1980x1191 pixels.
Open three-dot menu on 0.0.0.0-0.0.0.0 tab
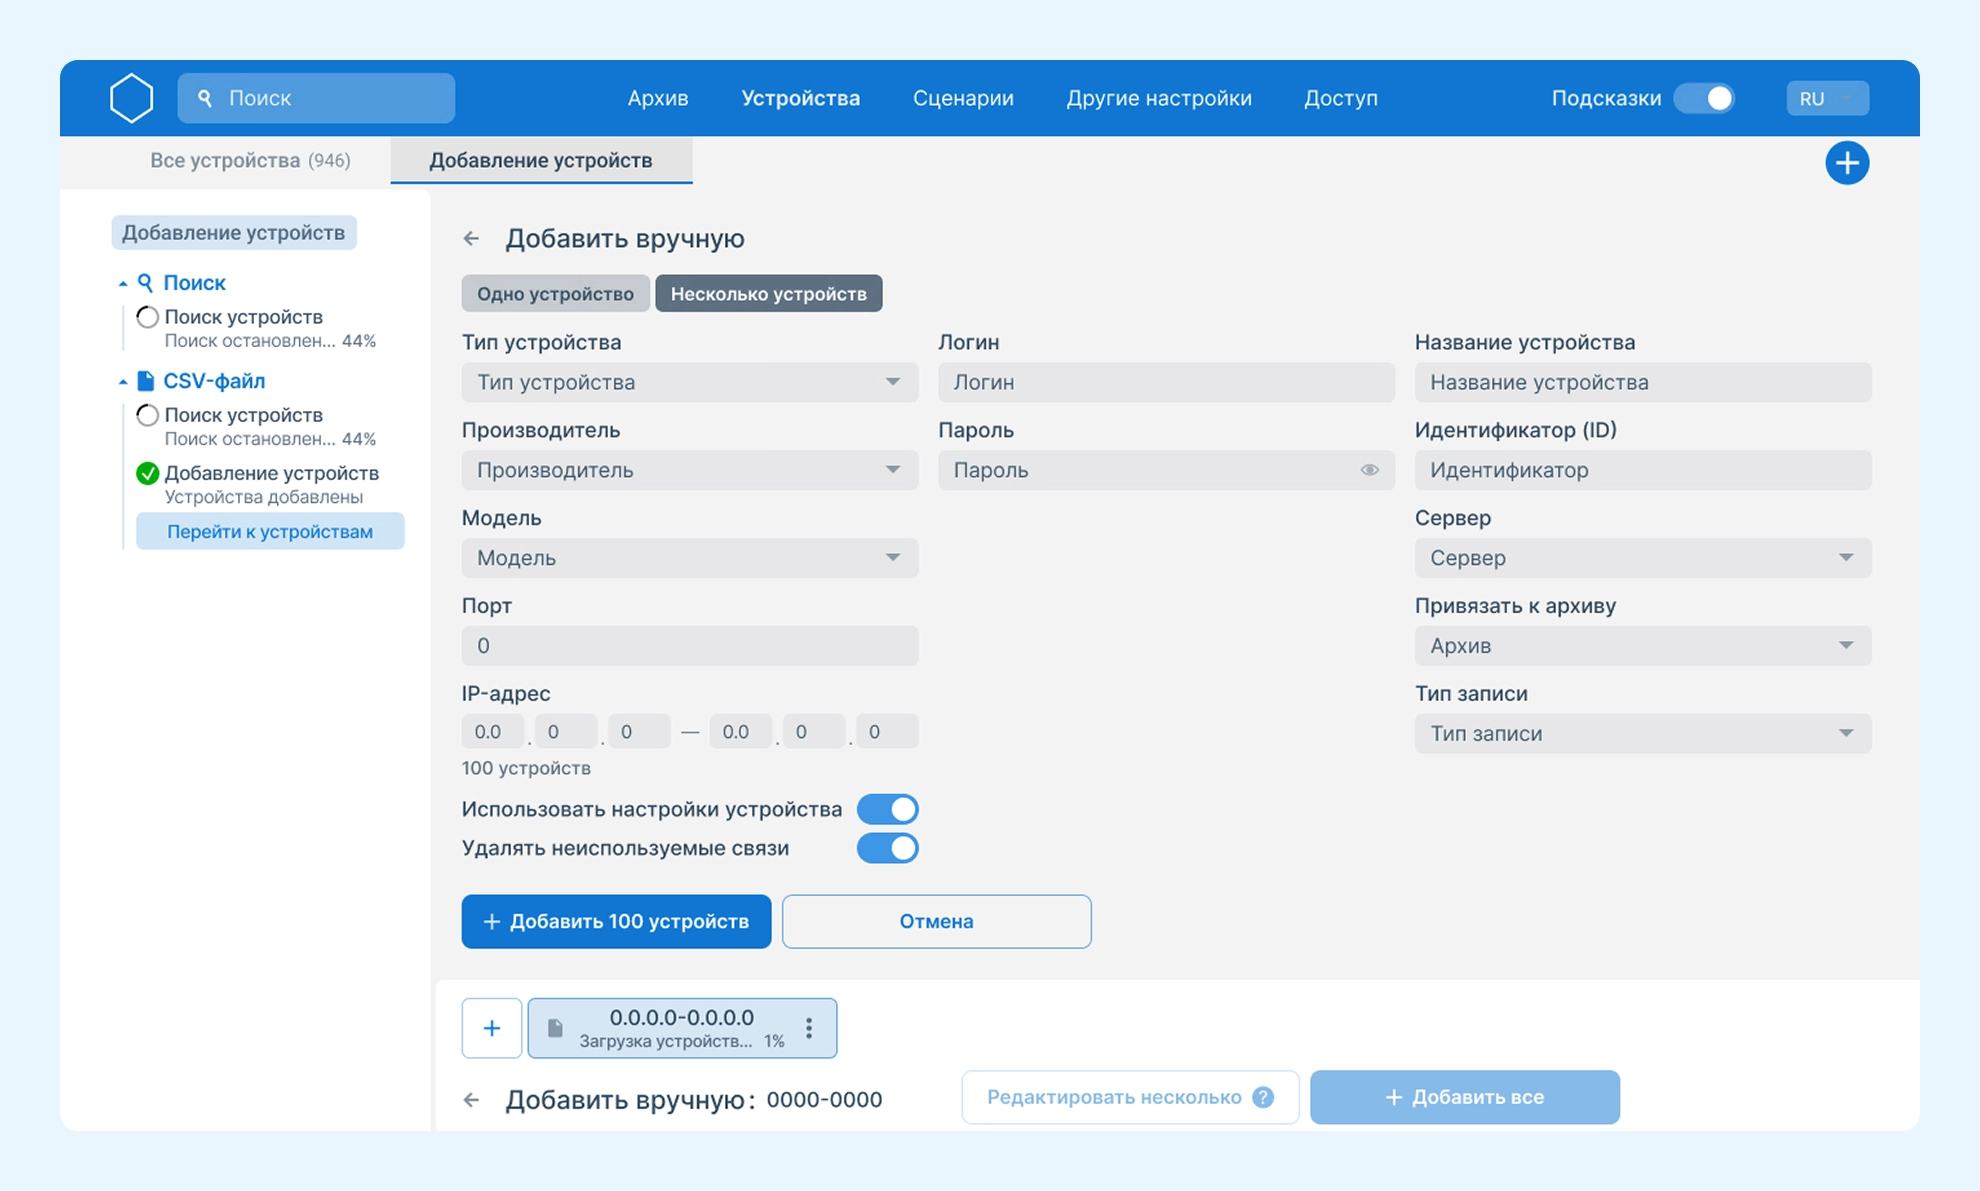tap(809, 1028)
